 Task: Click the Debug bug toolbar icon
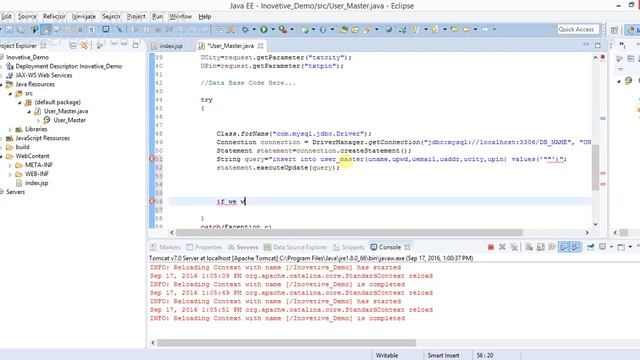245,29
